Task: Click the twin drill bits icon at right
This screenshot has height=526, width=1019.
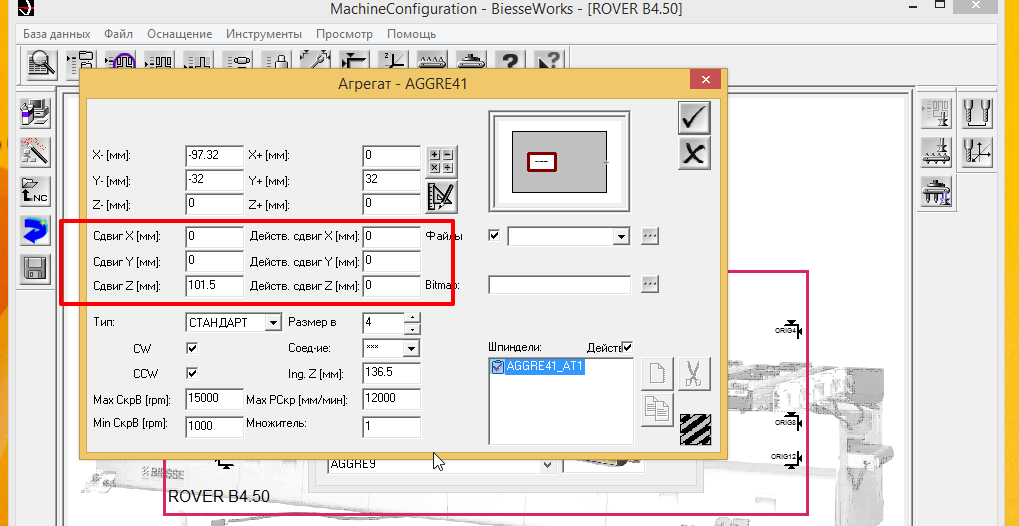Action: (x=976, y=114)
